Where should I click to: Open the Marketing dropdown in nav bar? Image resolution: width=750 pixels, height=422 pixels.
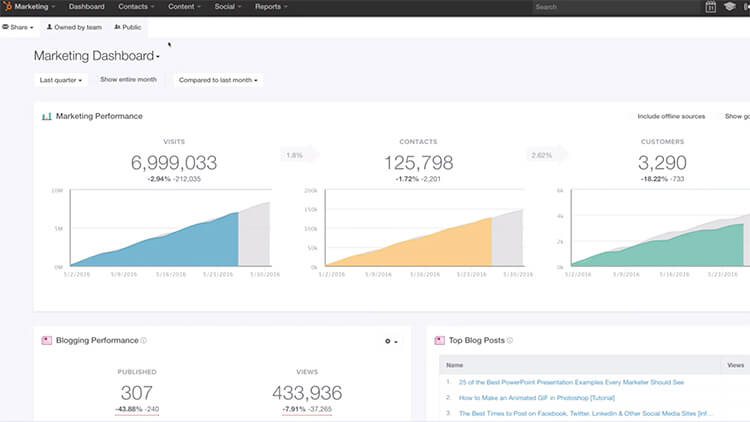(34, 7)
